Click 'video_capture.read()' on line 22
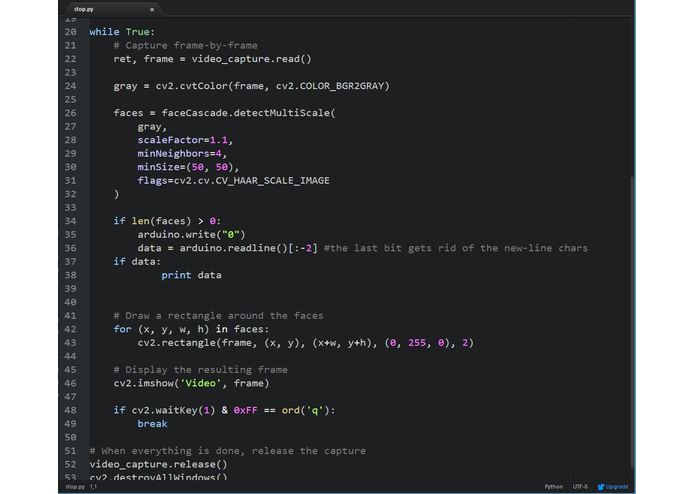 [251, 59]
